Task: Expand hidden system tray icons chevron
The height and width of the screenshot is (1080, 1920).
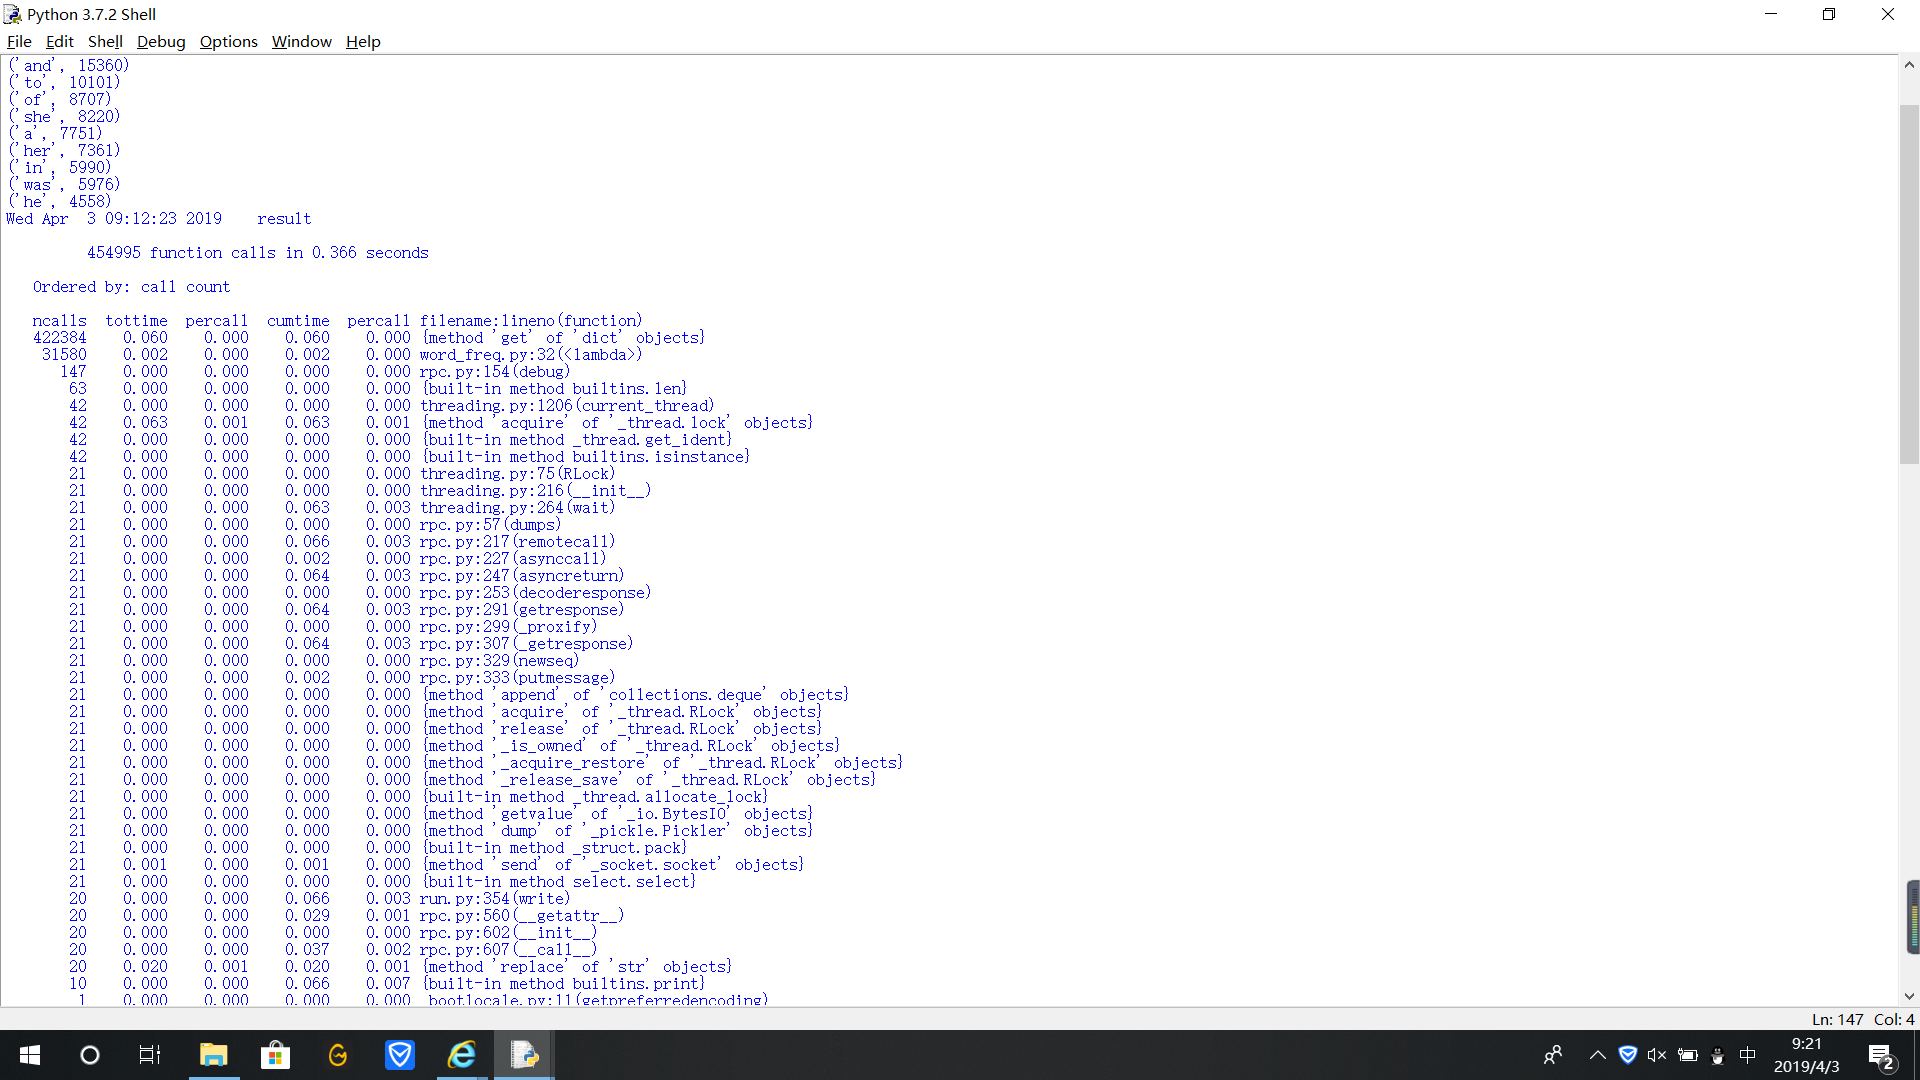Action: click(x=1597, y=1055)
